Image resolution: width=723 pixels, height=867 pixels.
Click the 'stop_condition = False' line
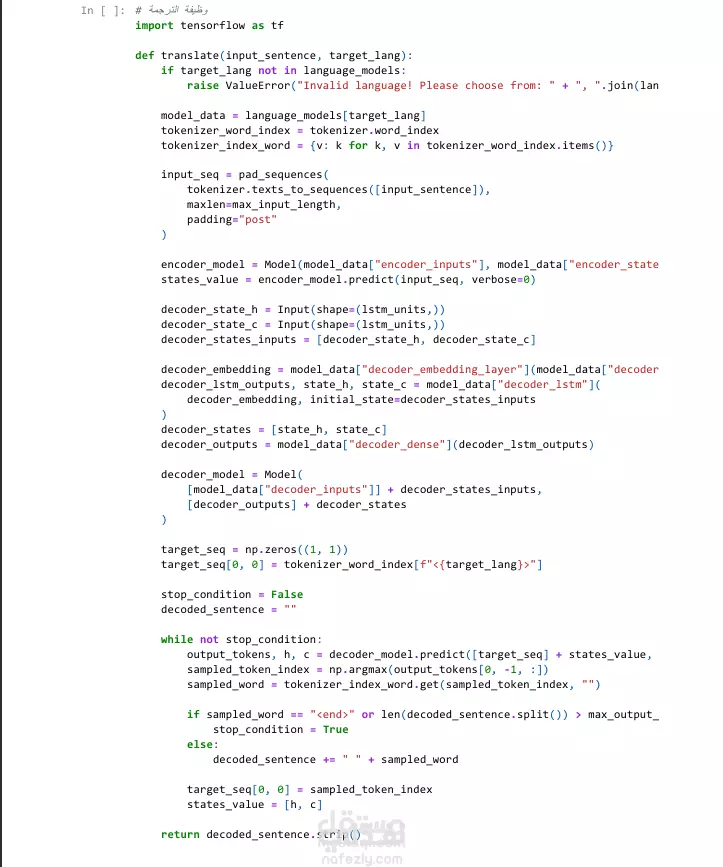click(x=232, y=594)
